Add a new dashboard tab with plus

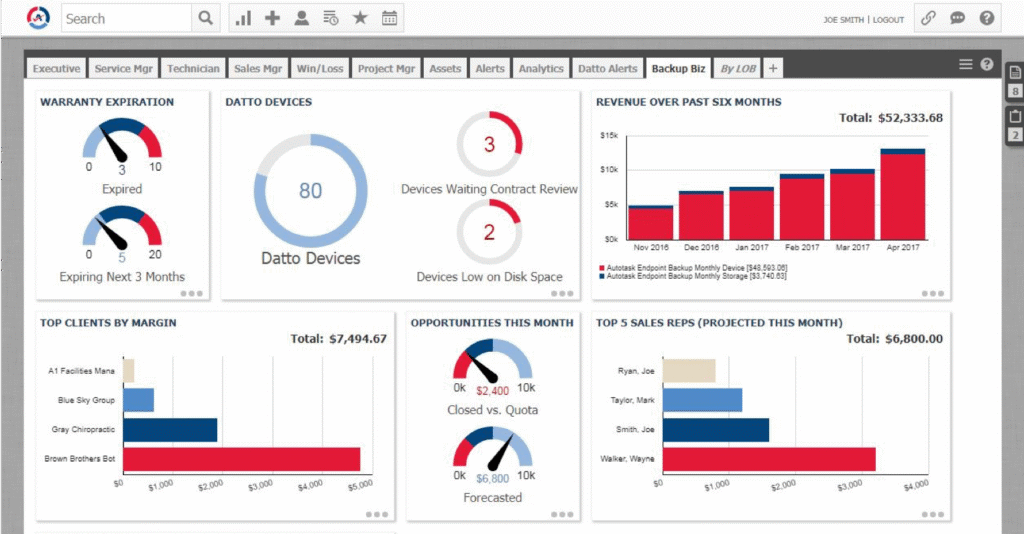pos(773,69)
